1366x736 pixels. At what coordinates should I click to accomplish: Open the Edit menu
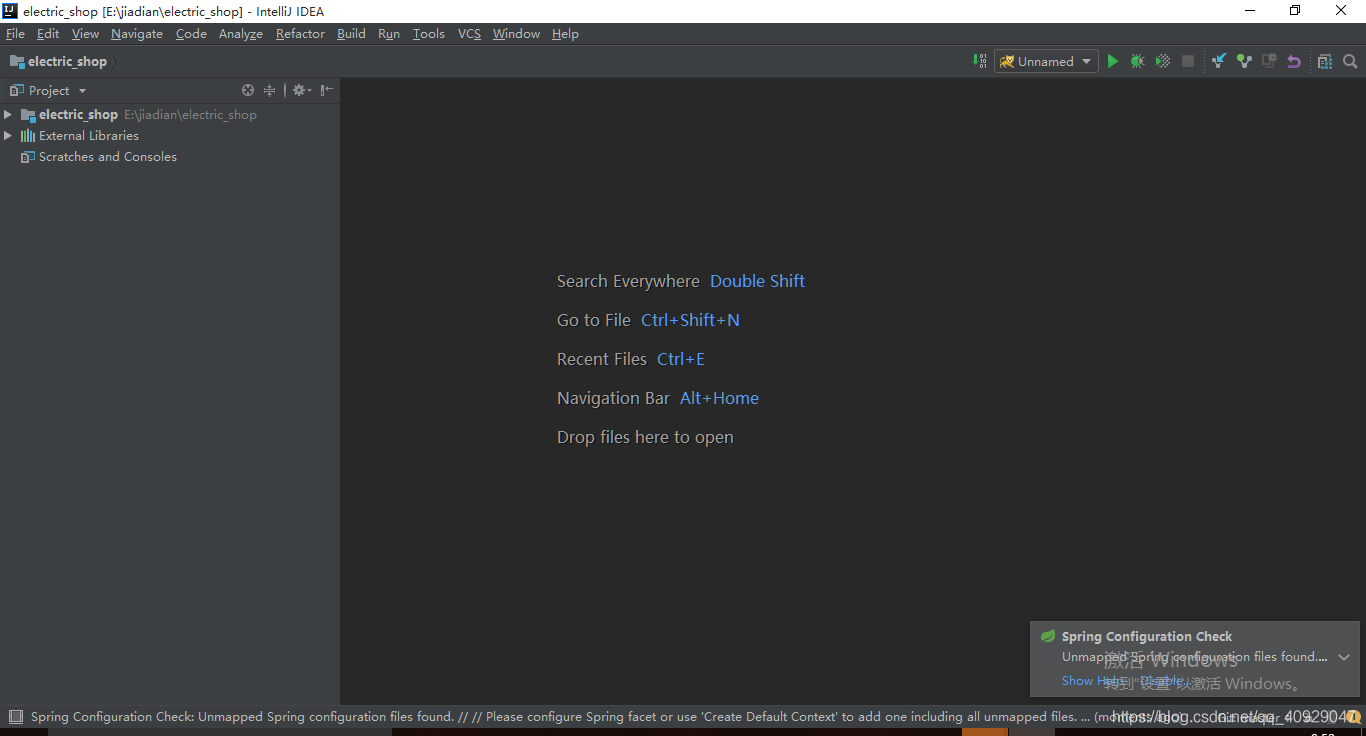[x=48, y=33]
